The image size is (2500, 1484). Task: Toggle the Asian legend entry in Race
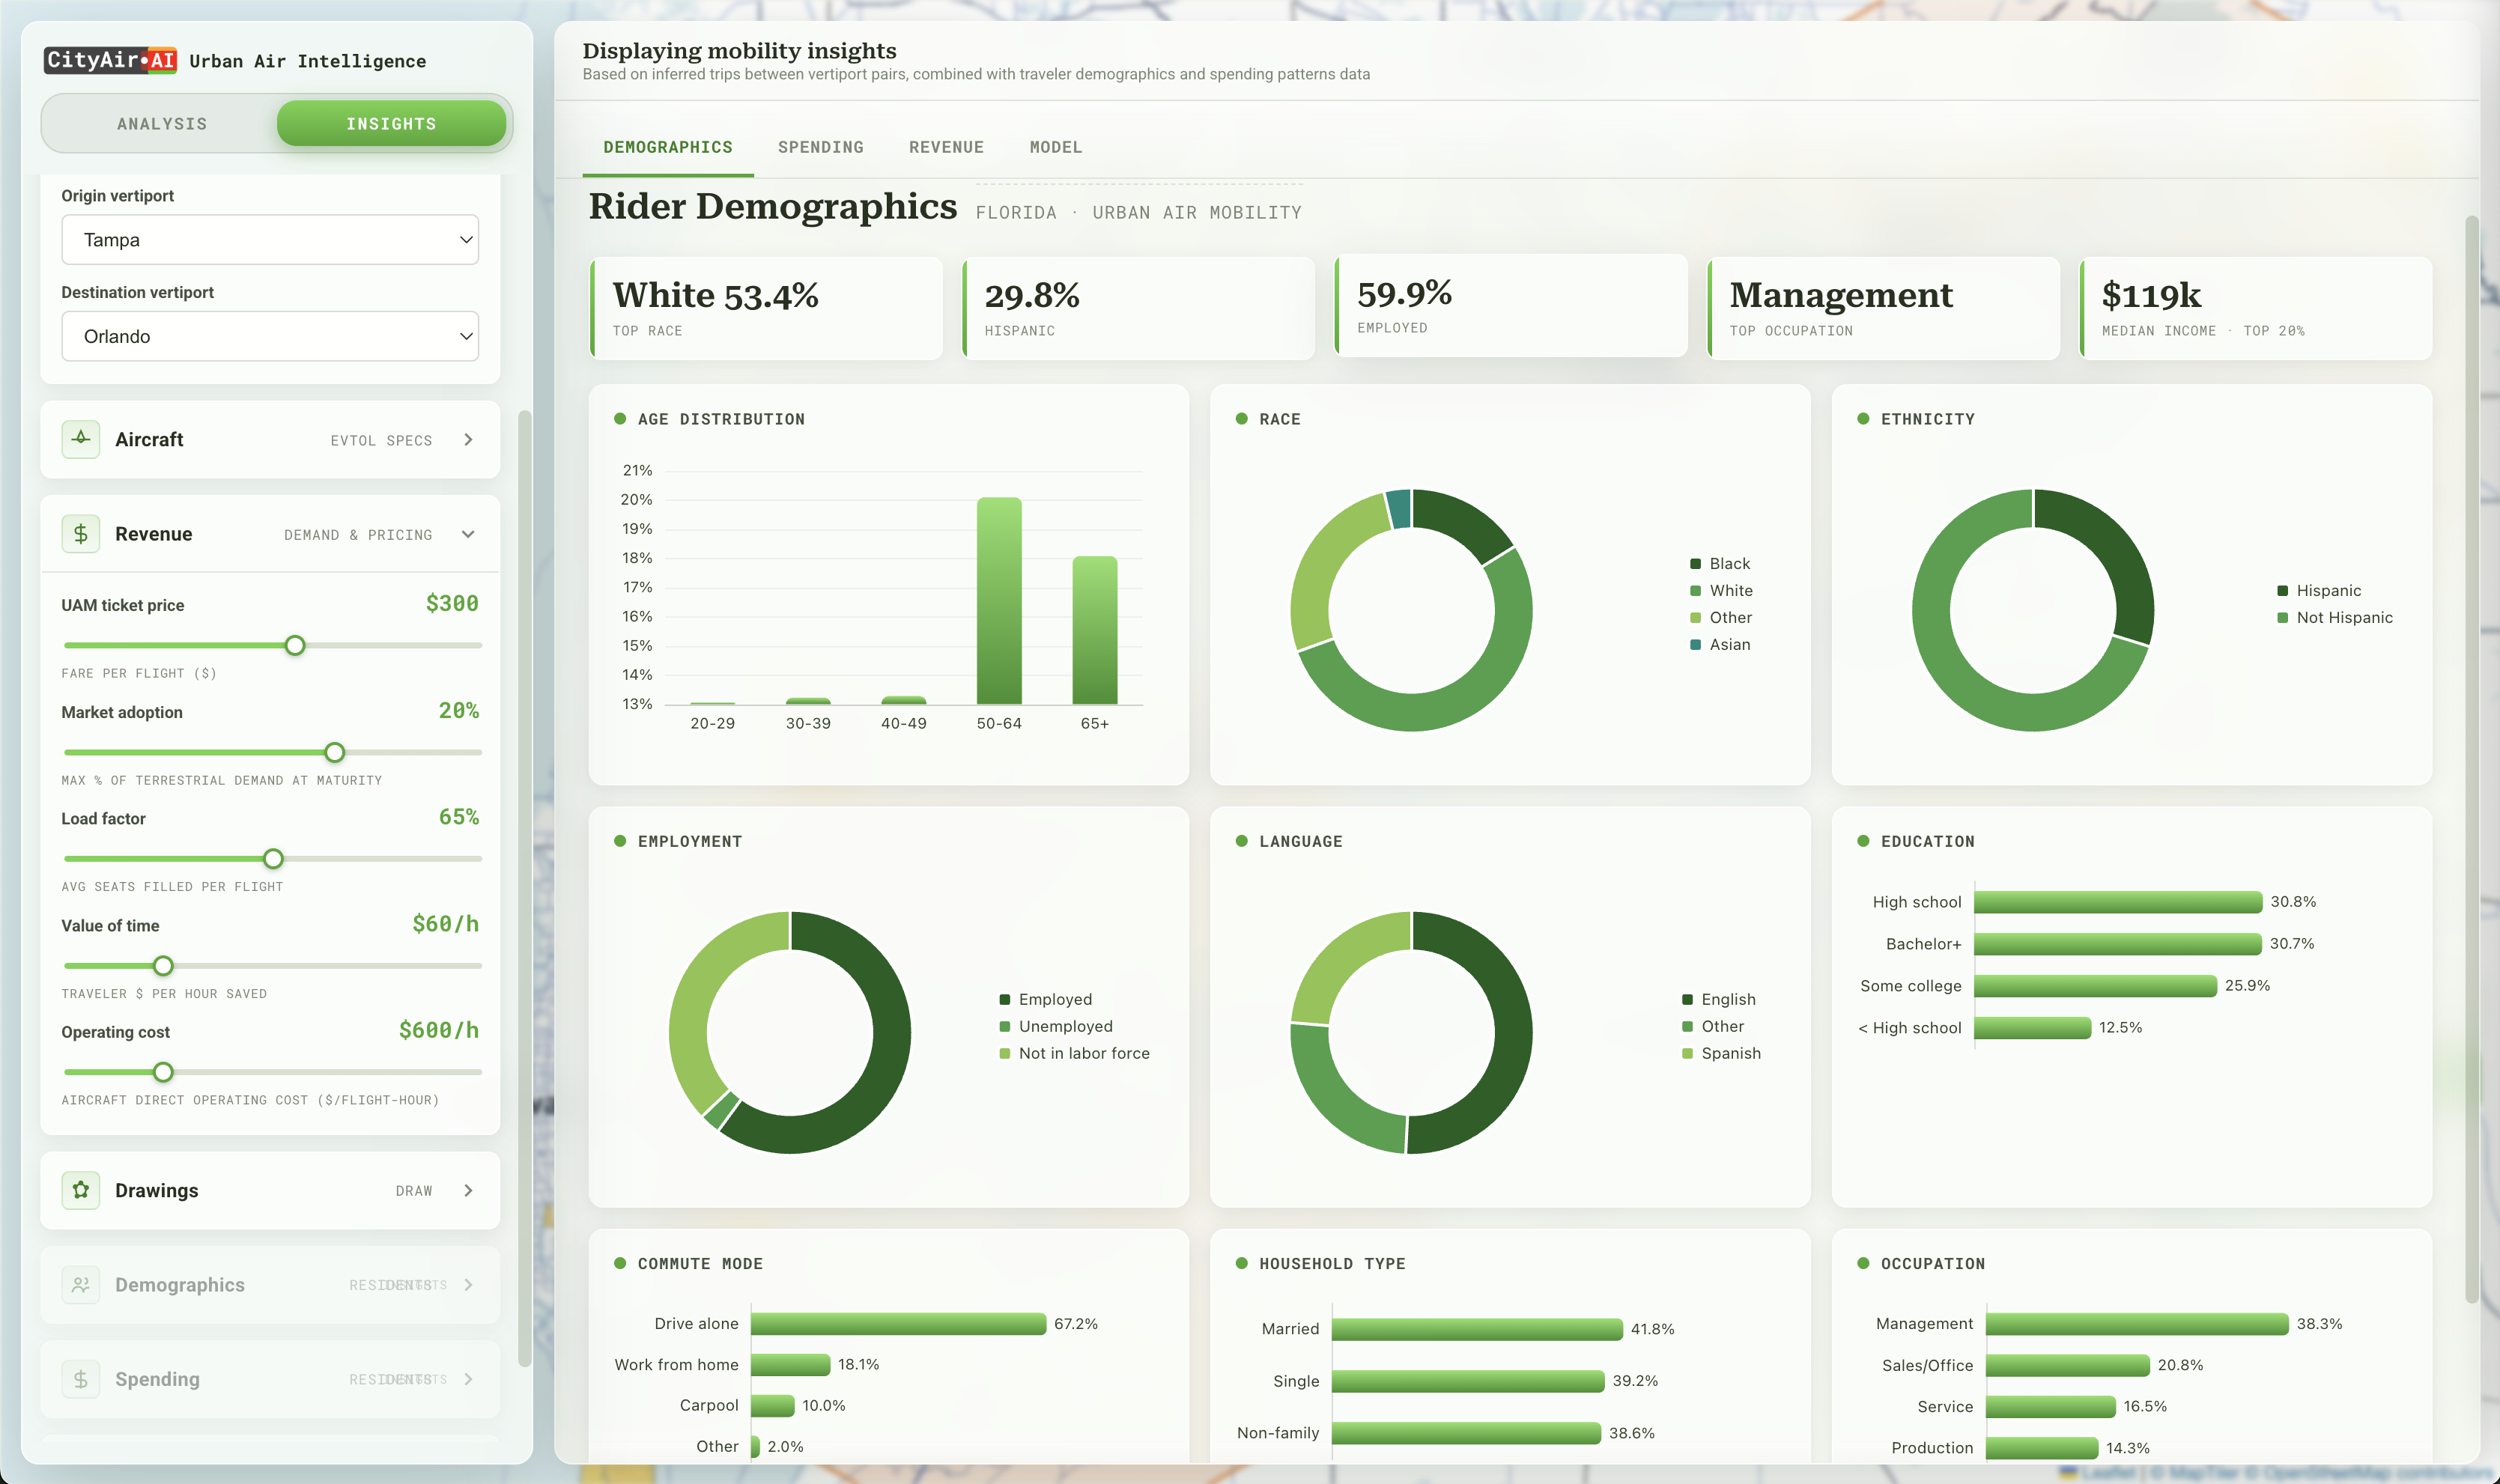click(1720, 645)
